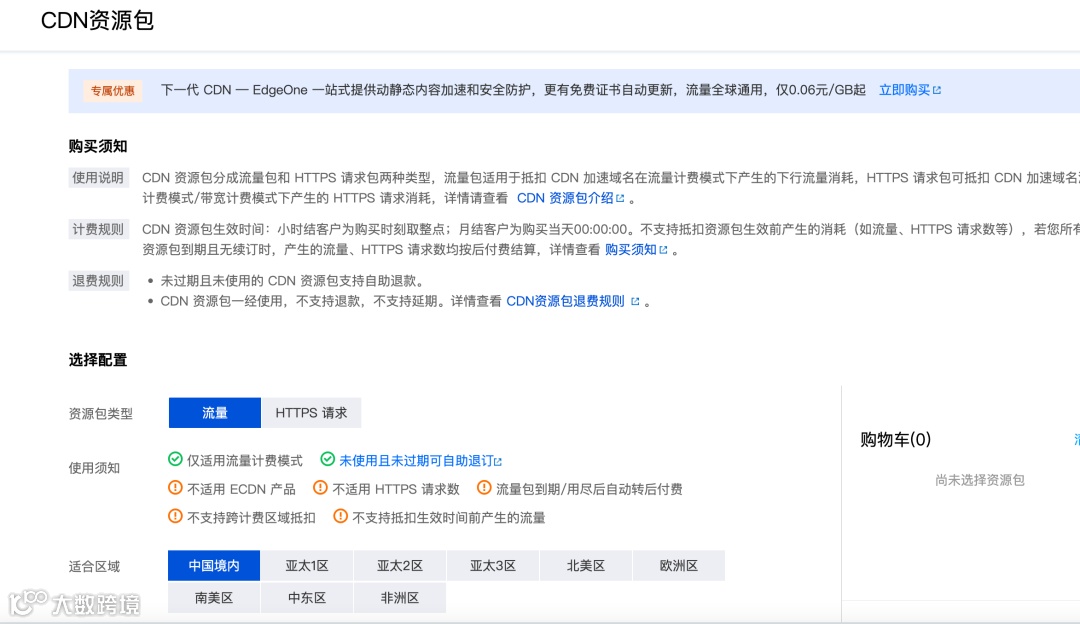Click the 选择配置 section heading
1080x624 pixels.
click(x=98, y=360)
